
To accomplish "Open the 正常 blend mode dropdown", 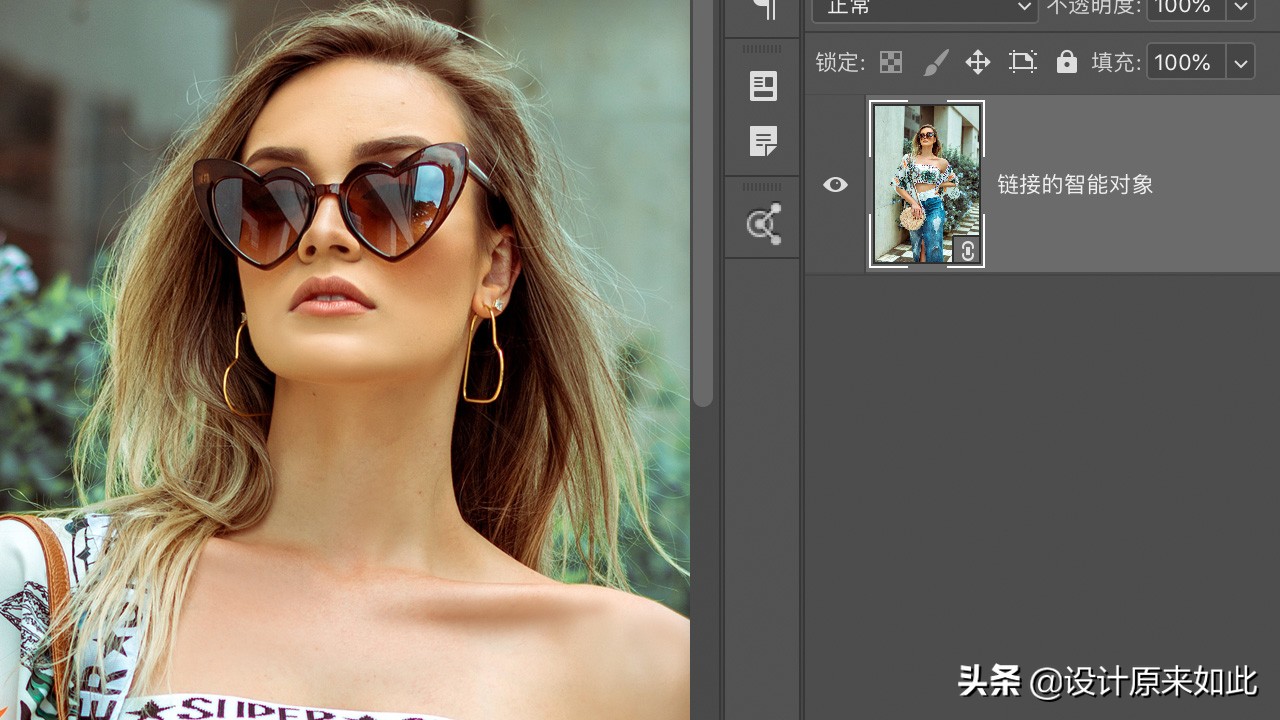I will (924, 8).
